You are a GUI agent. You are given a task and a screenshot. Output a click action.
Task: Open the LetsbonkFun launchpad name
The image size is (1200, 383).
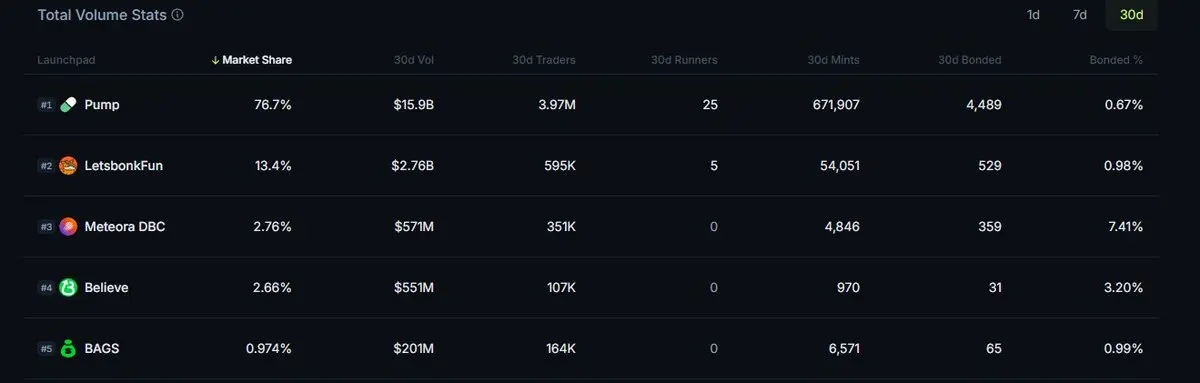(x=123, y=166)
